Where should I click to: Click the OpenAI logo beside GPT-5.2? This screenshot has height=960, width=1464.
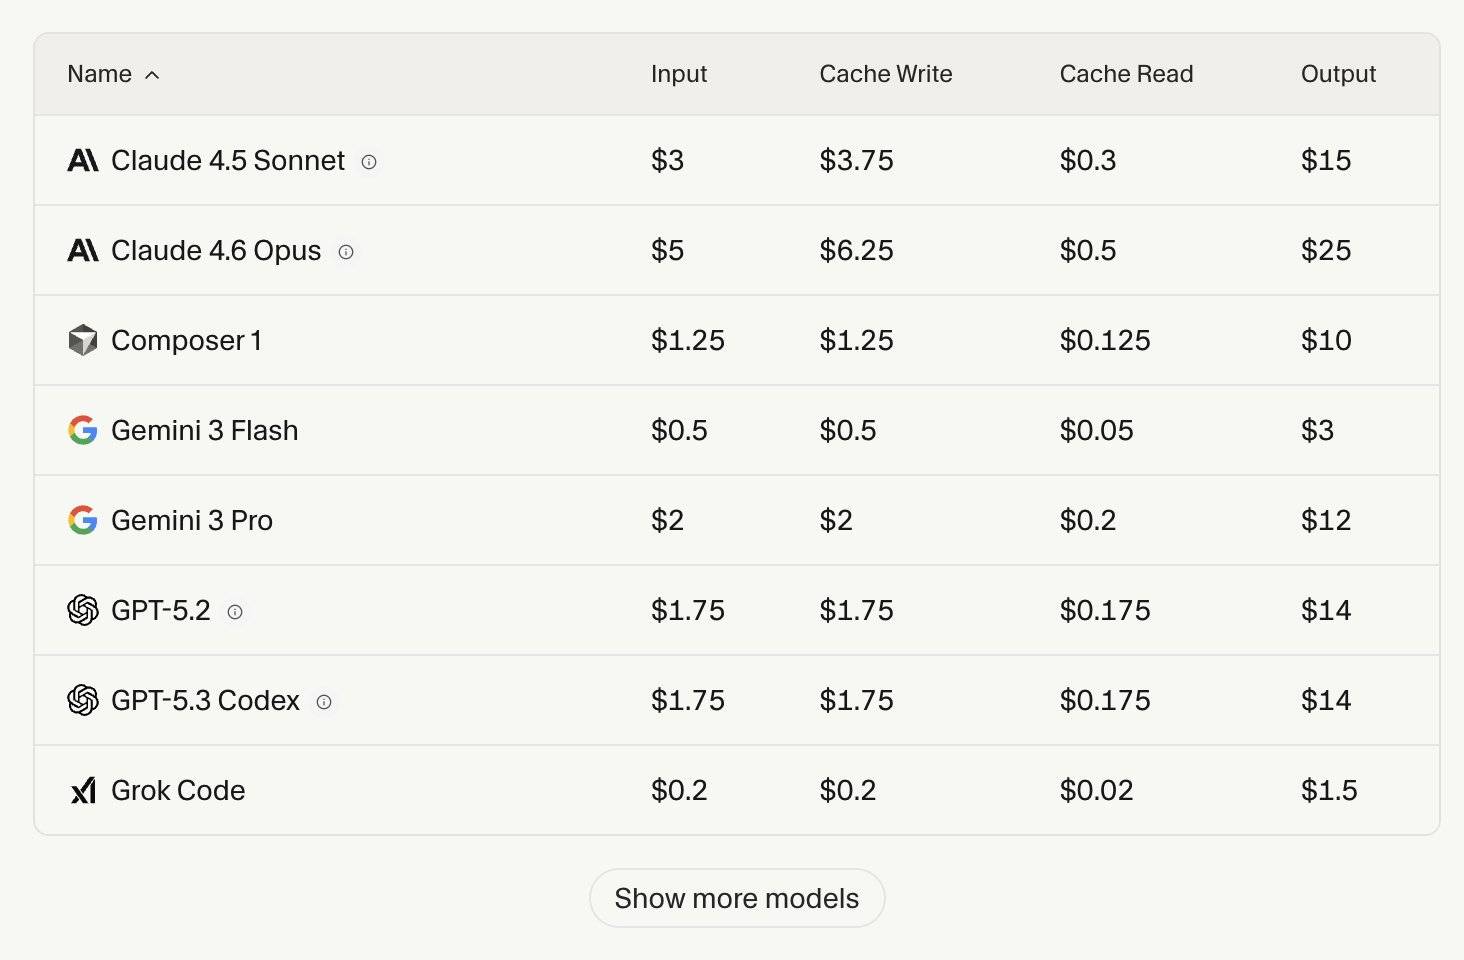[x=83, y=610]
